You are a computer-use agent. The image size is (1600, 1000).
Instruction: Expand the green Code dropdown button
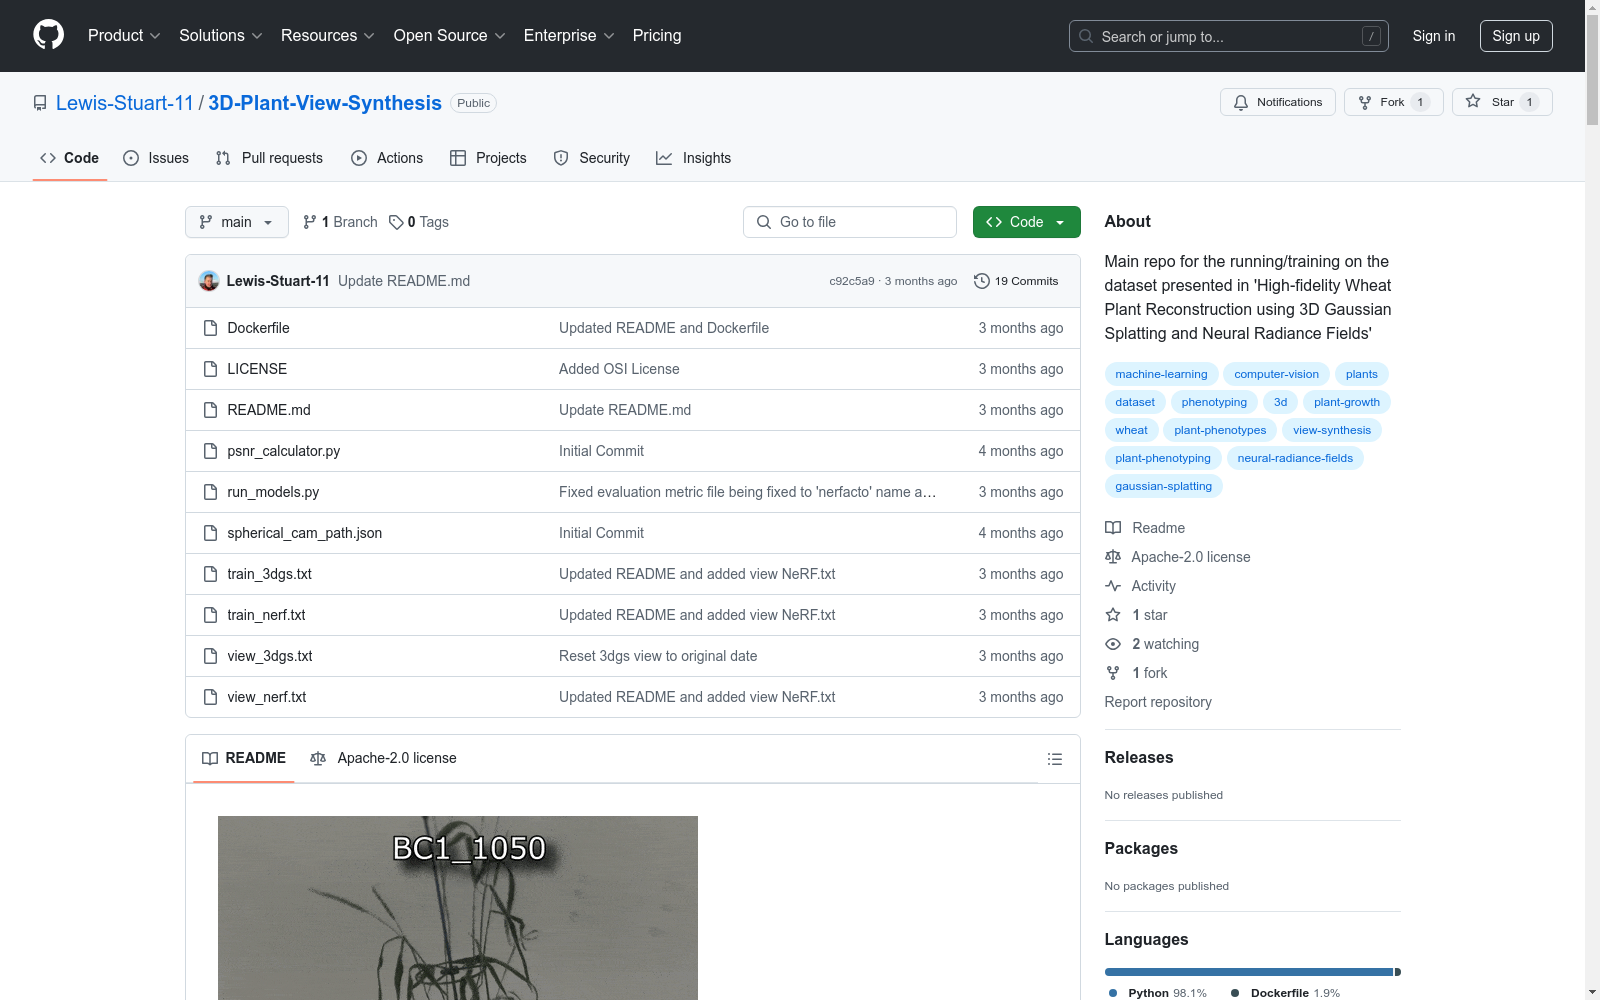[x=1026, y=222]
